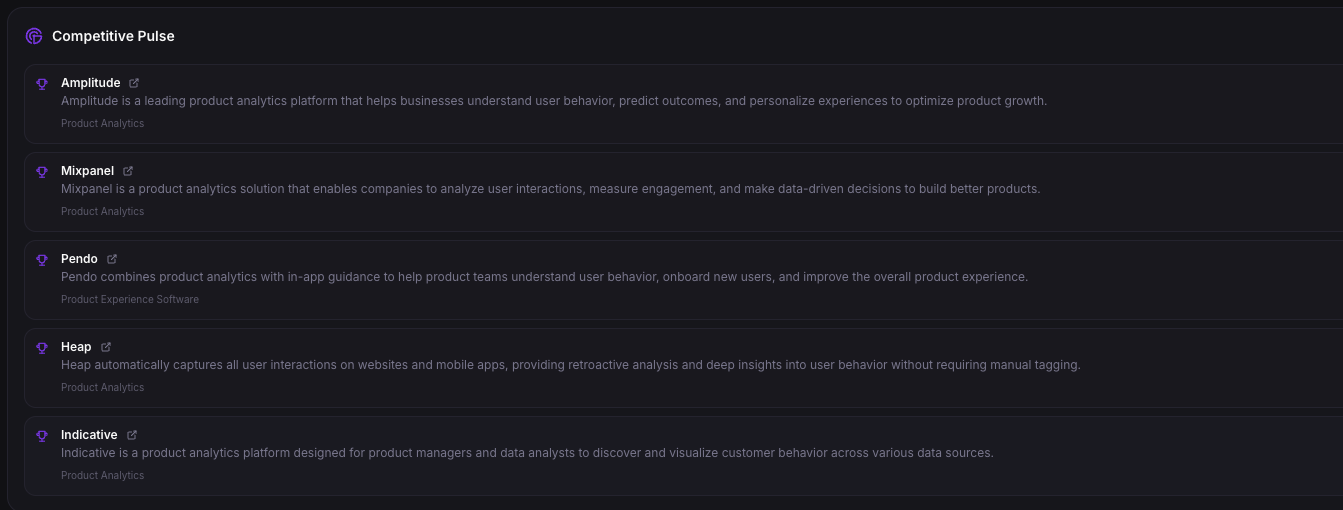Click the Amplitude competitor name
This screenshot has height=510, width=1343.
90,83
